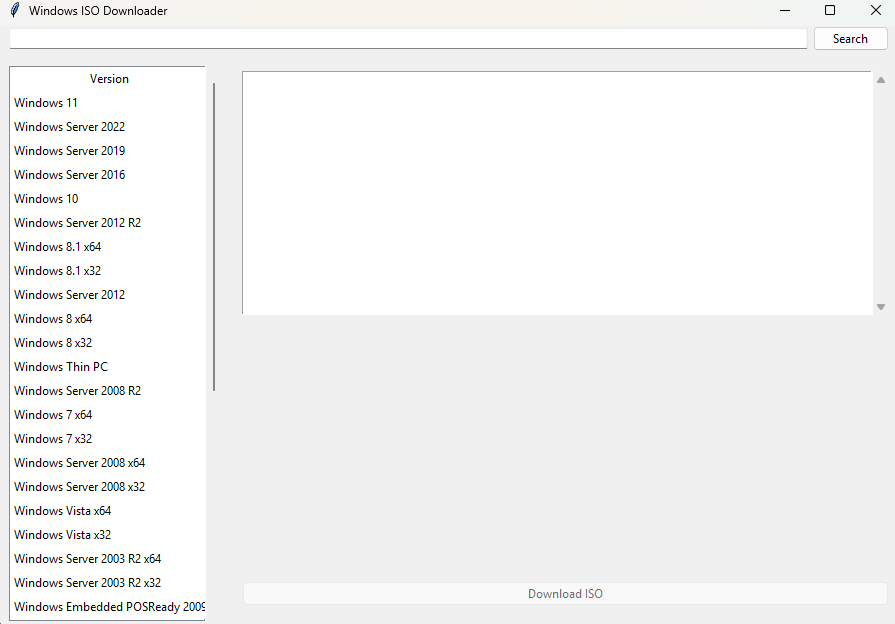This screenshot has height=624, width=895.
Task: Click the Download ISO button
Action: coord(565,594)
